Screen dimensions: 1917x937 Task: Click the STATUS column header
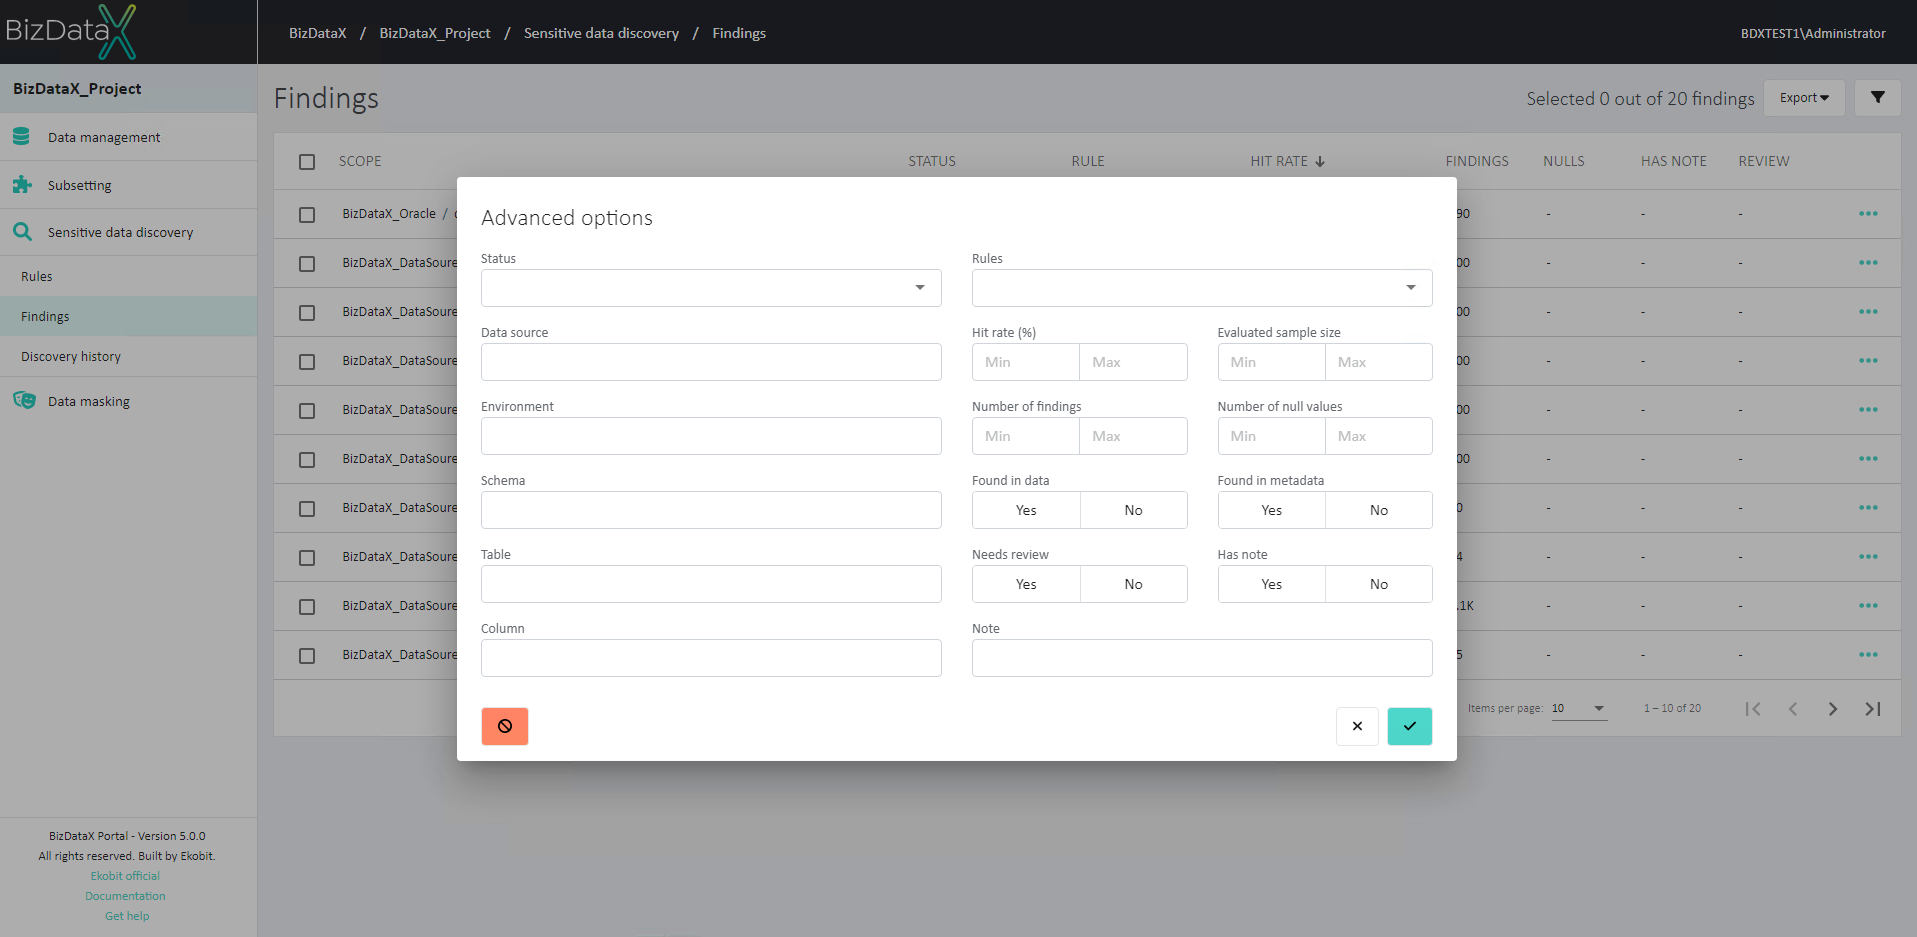click(932, 161)
